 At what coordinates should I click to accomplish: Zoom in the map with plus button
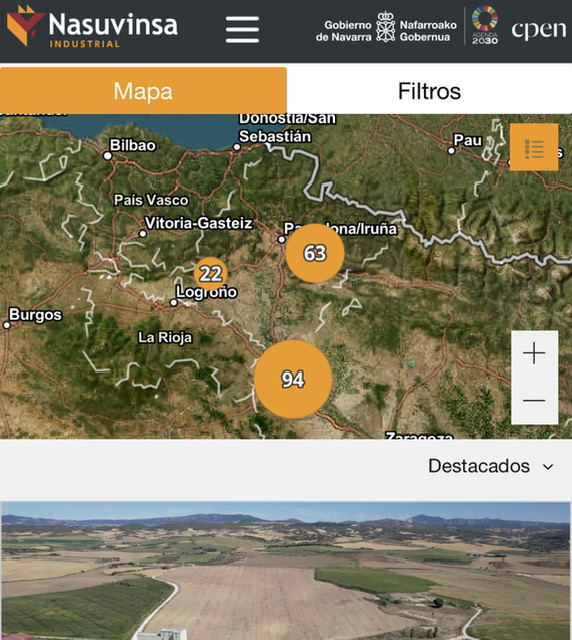pos(534,353)
